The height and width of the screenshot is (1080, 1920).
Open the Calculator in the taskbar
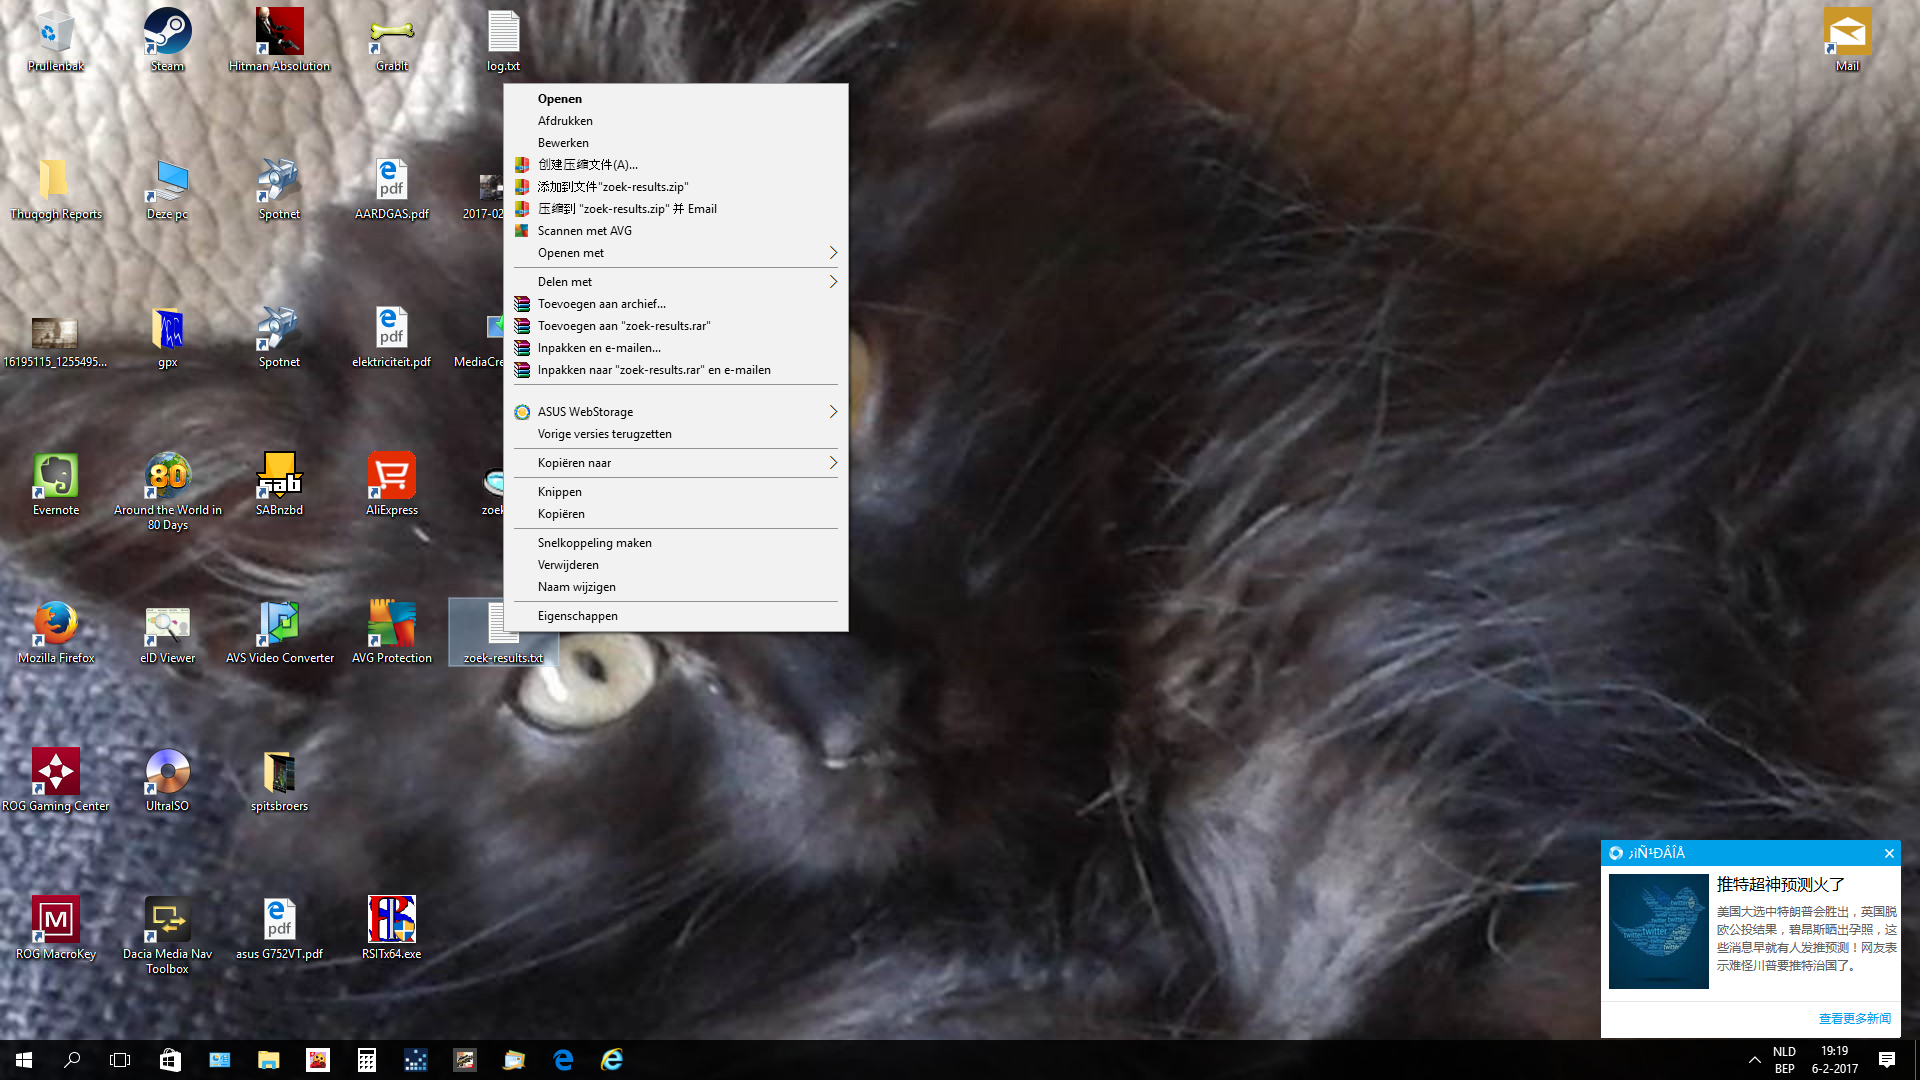[x=367, y=1060]
